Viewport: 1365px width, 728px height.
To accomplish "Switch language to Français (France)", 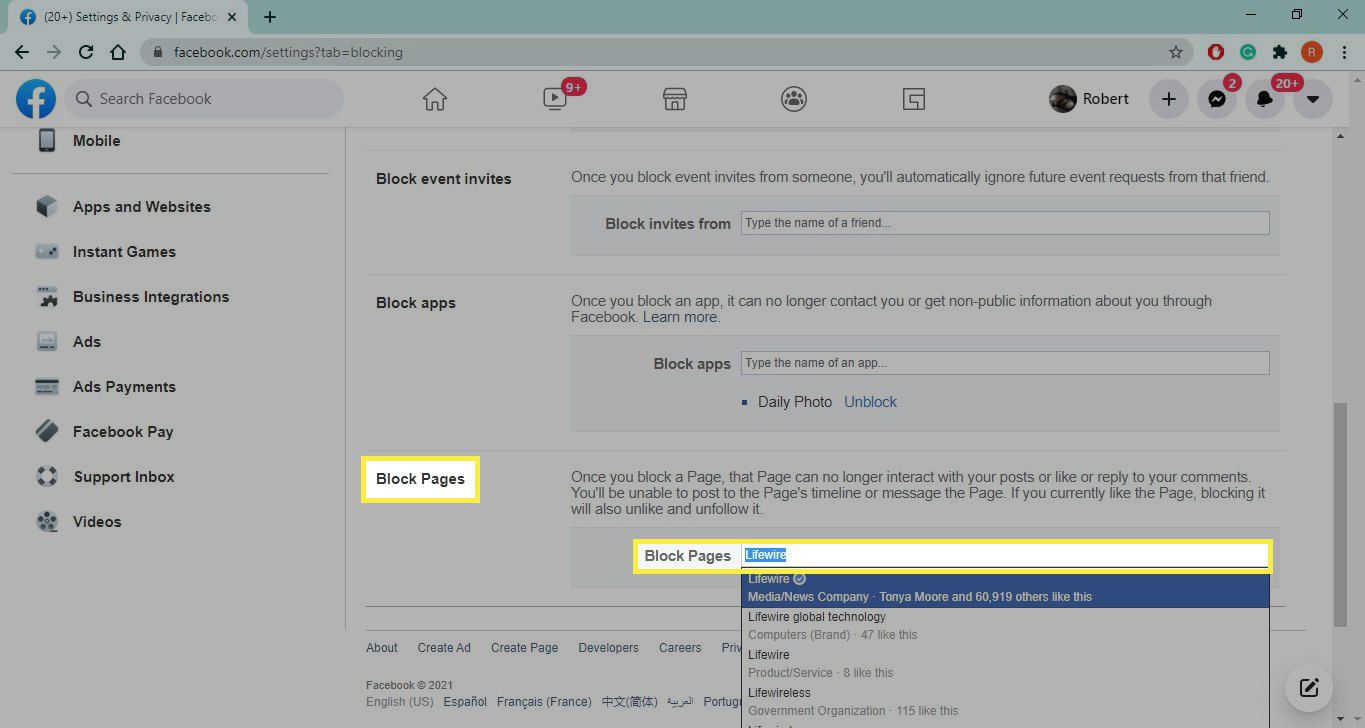I will coord(544,702).
